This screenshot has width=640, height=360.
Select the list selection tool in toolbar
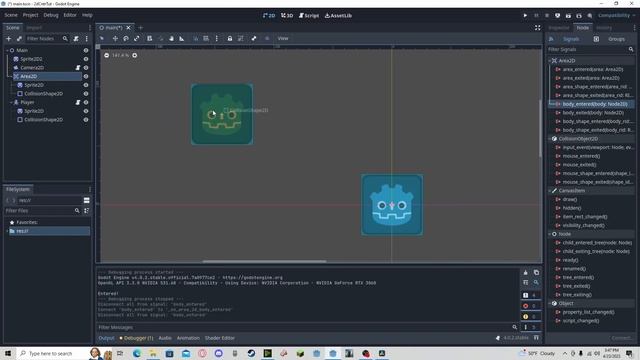click(x=149, y=38)
